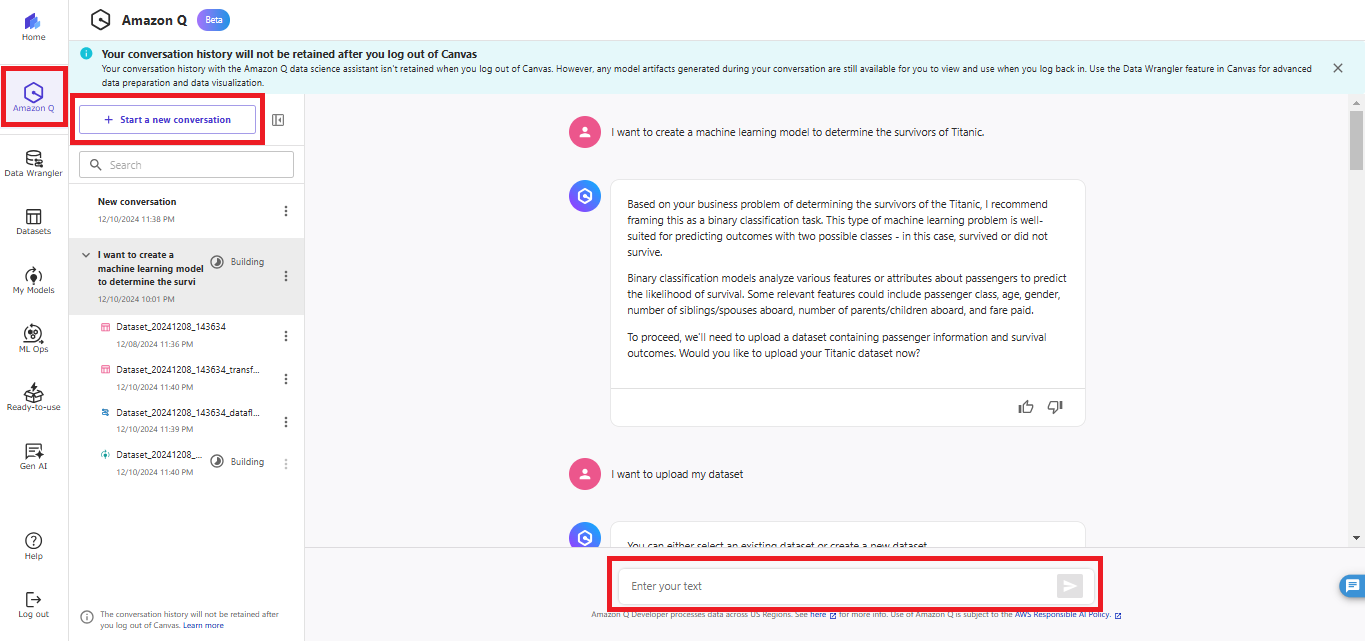Screen dimensions: 1365x641
Task: Open Data Wrangler section
Action: point(34,163)
